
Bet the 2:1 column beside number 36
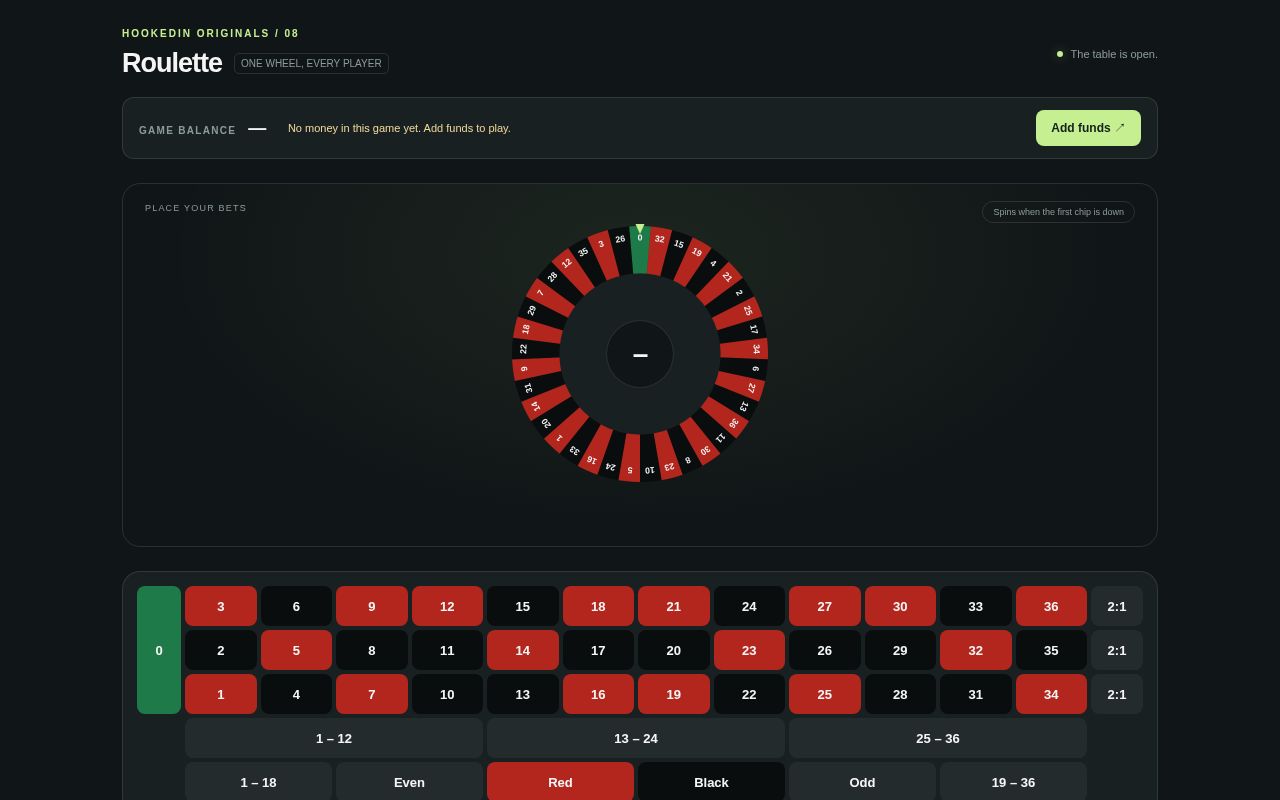(x=1117, y=606)
